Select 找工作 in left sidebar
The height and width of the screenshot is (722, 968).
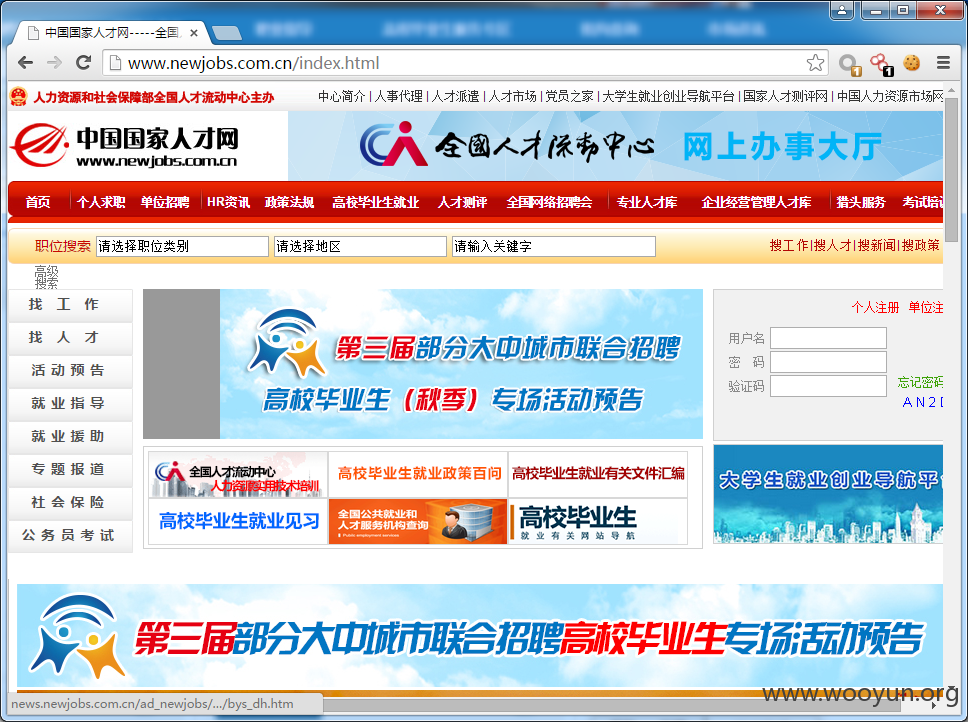[x=70, y=305]
